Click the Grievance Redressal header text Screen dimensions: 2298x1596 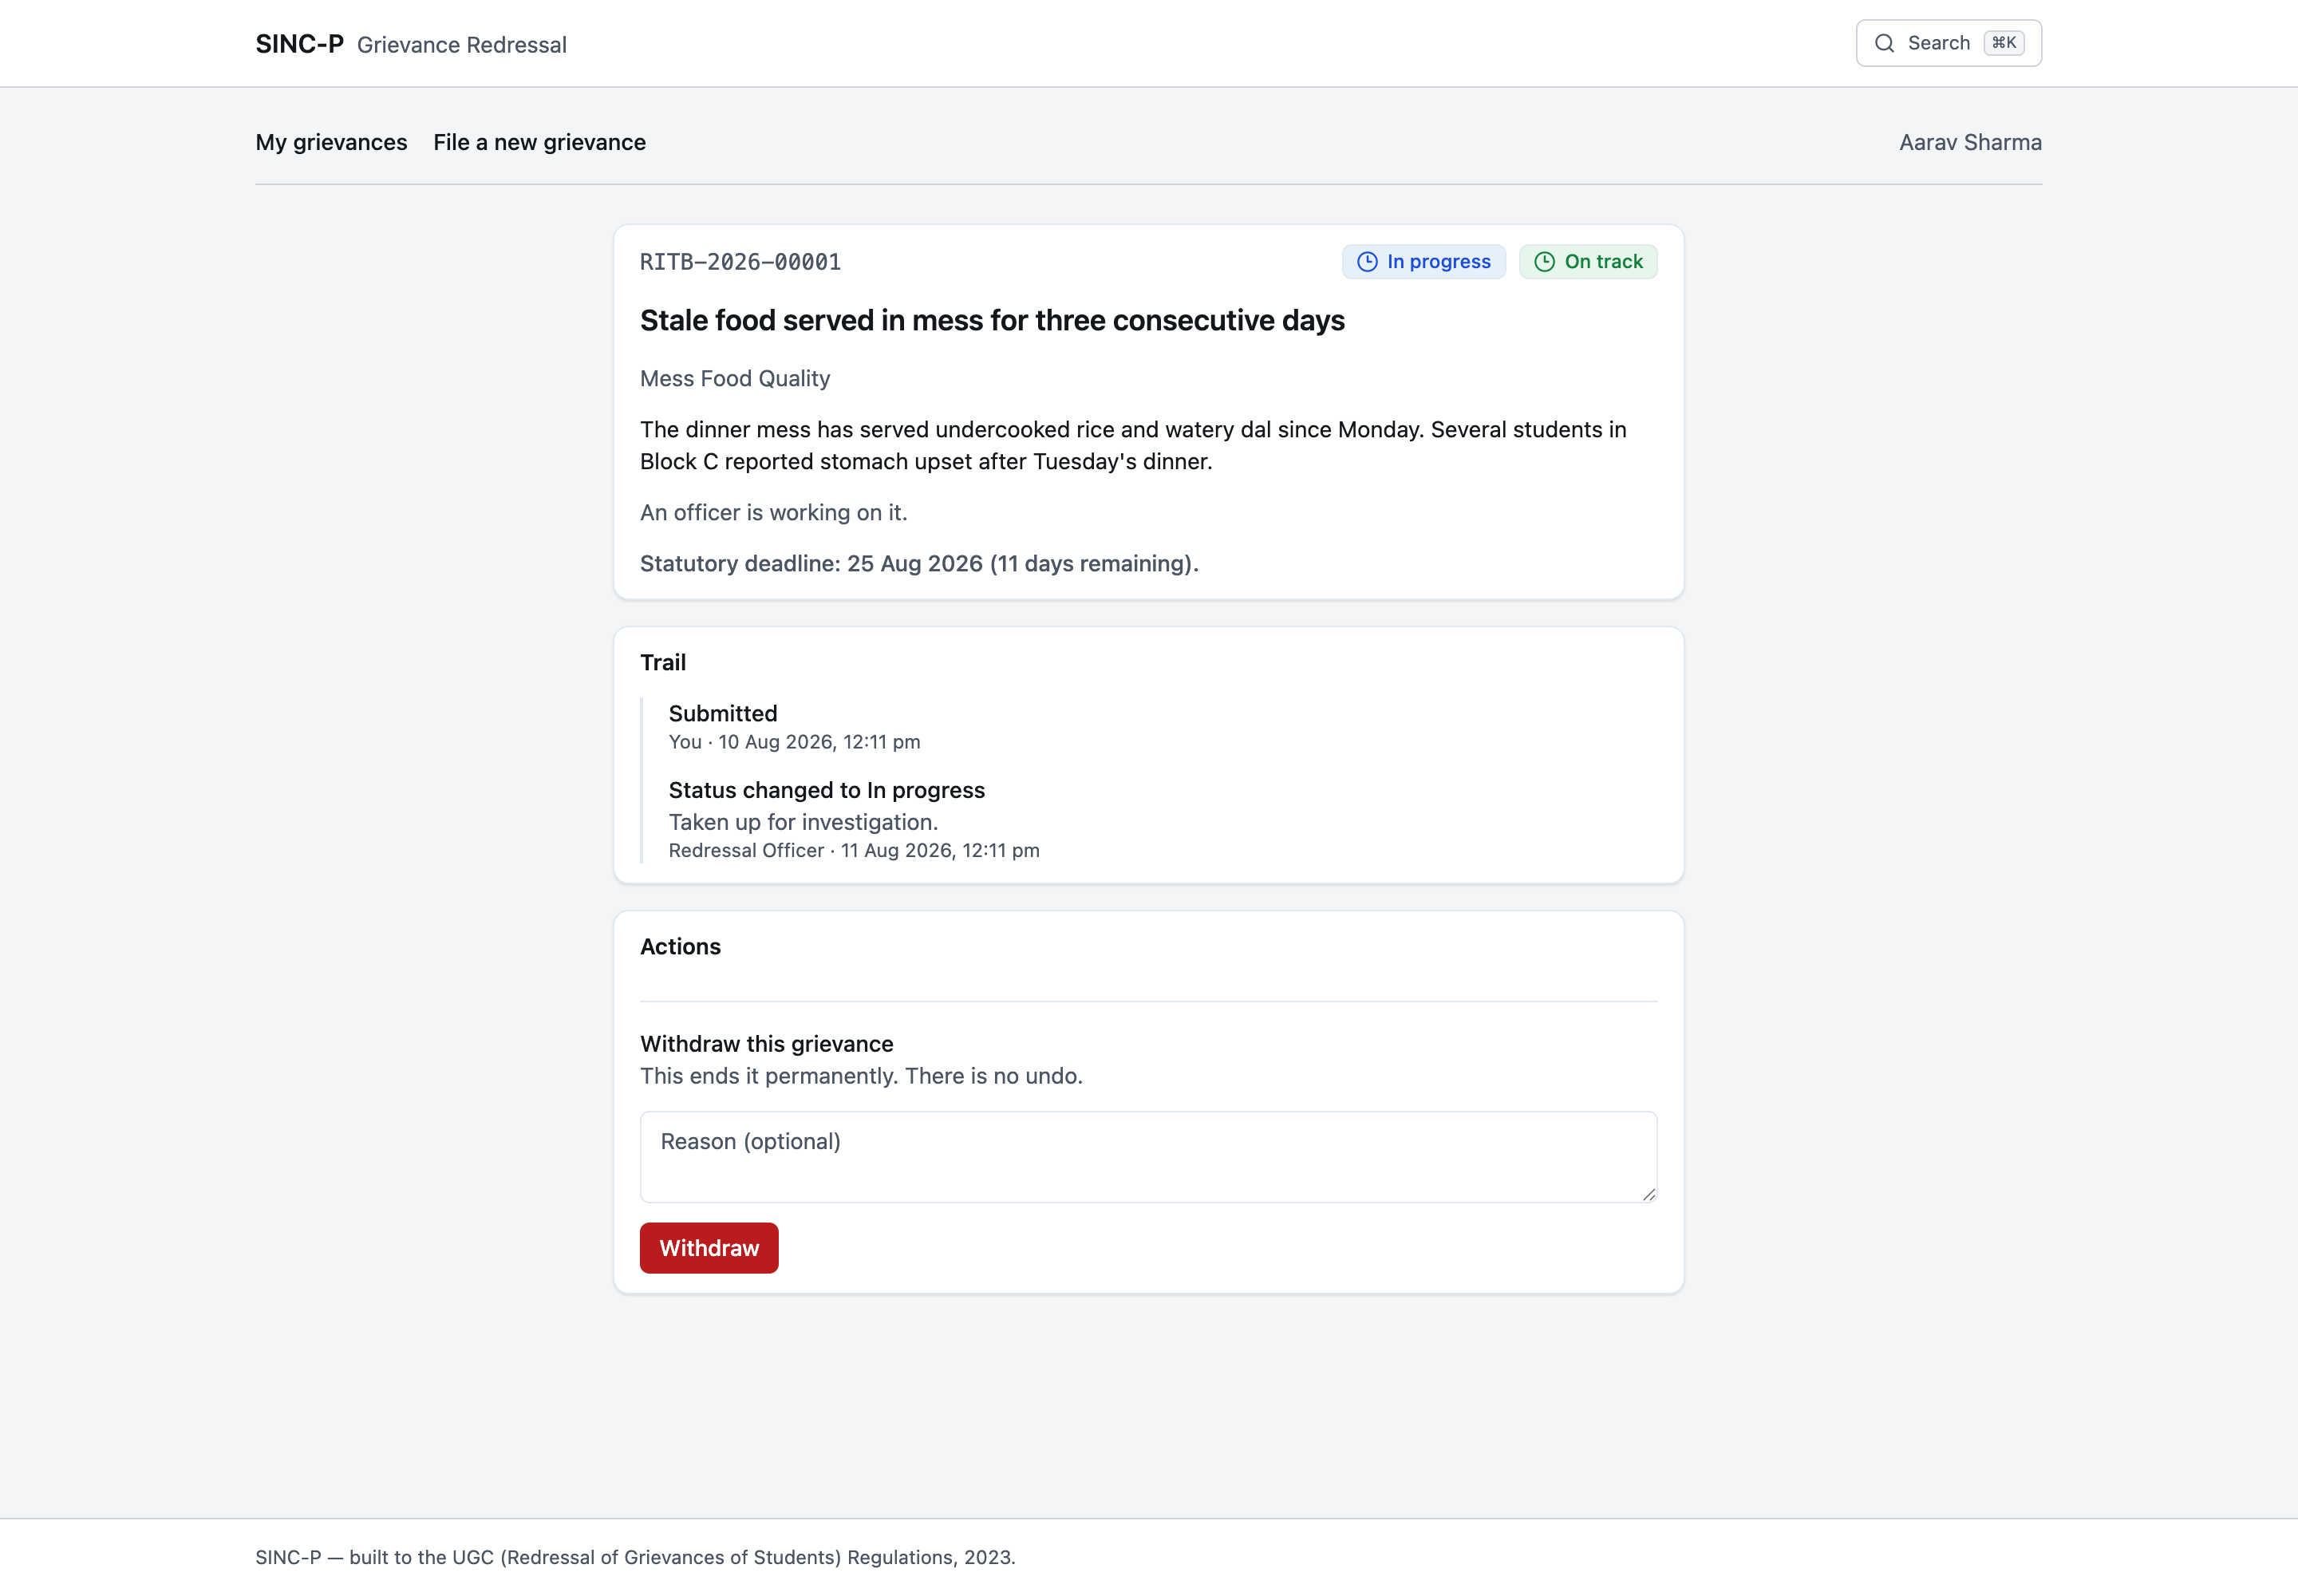coord(462,45)
